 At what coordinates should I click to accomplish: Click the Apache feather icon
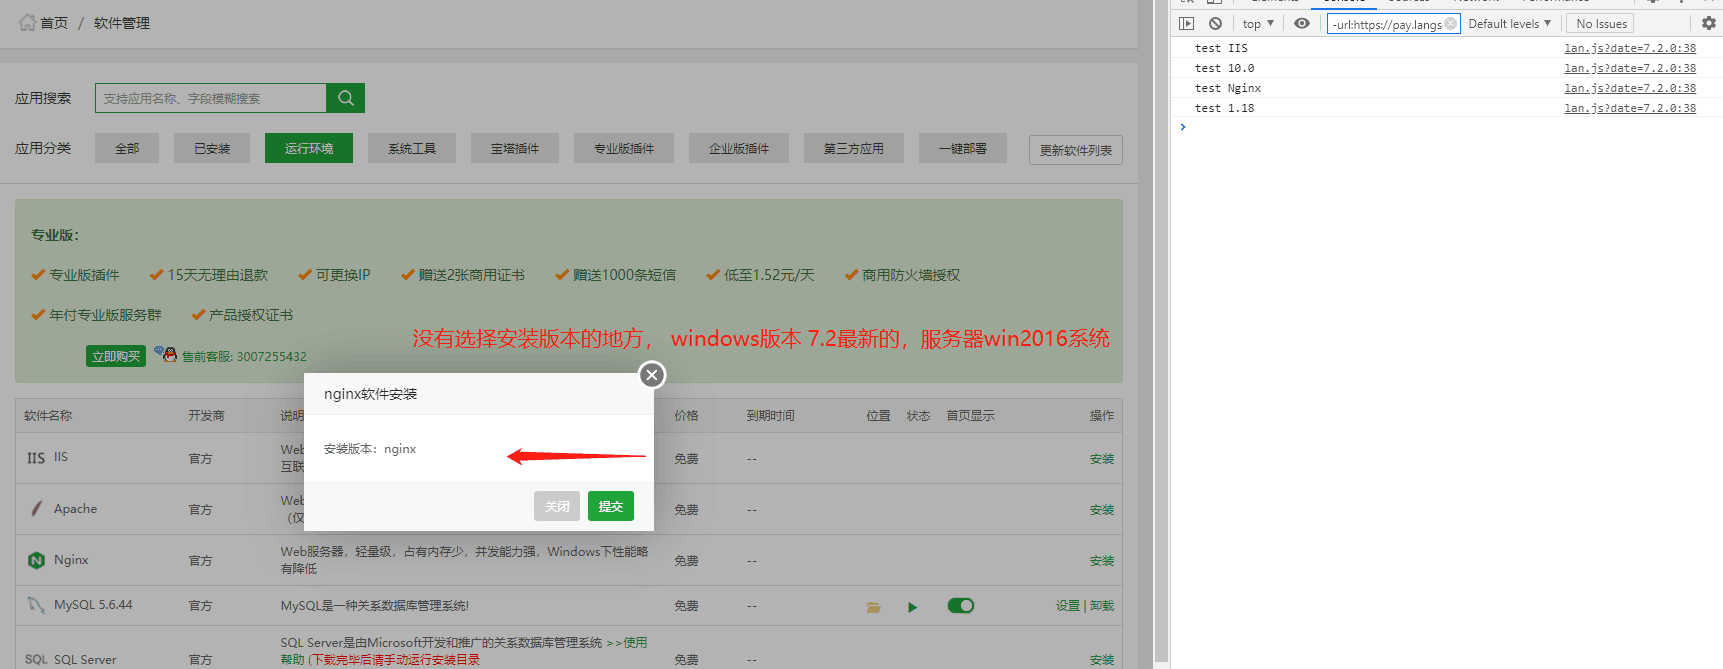click(x=37, y=508)
